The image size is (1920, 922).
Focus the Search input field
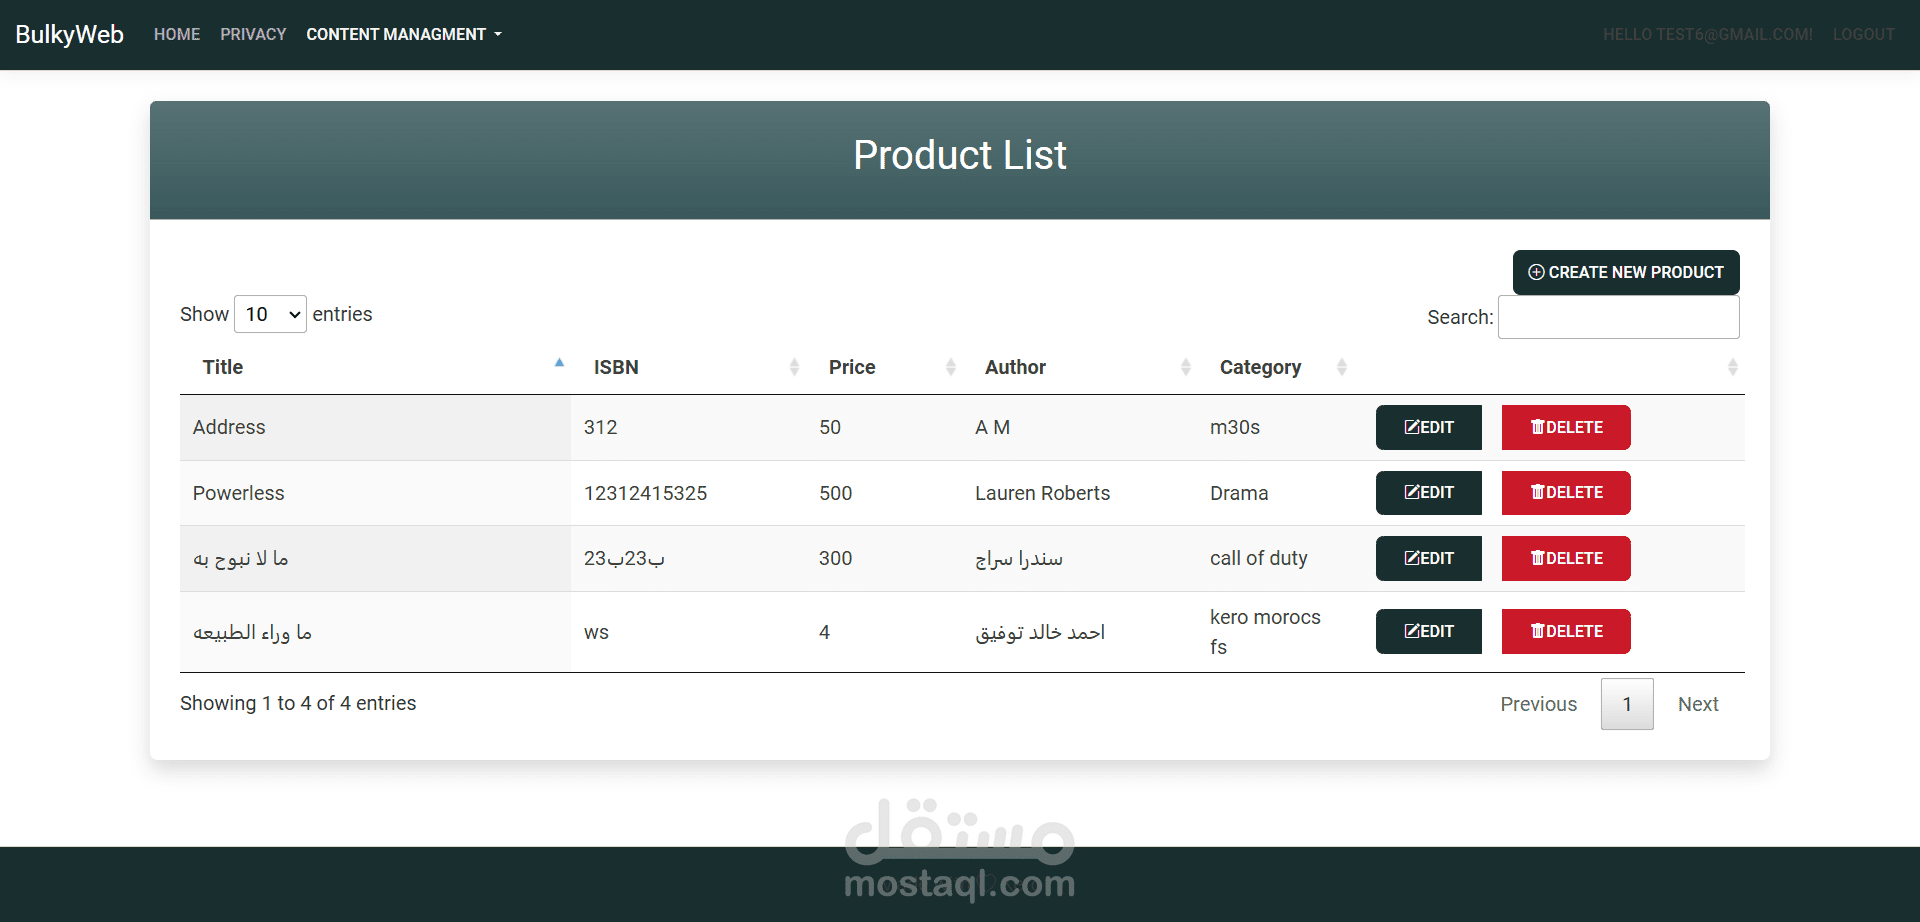coord(1618,317)
